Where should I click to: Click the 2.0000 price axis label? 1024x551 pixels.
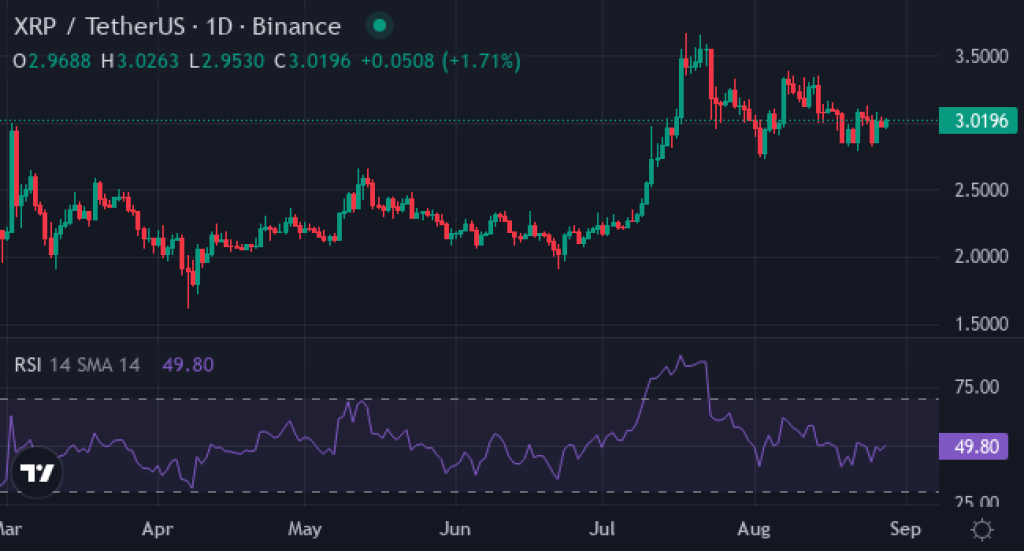(982, 257)
